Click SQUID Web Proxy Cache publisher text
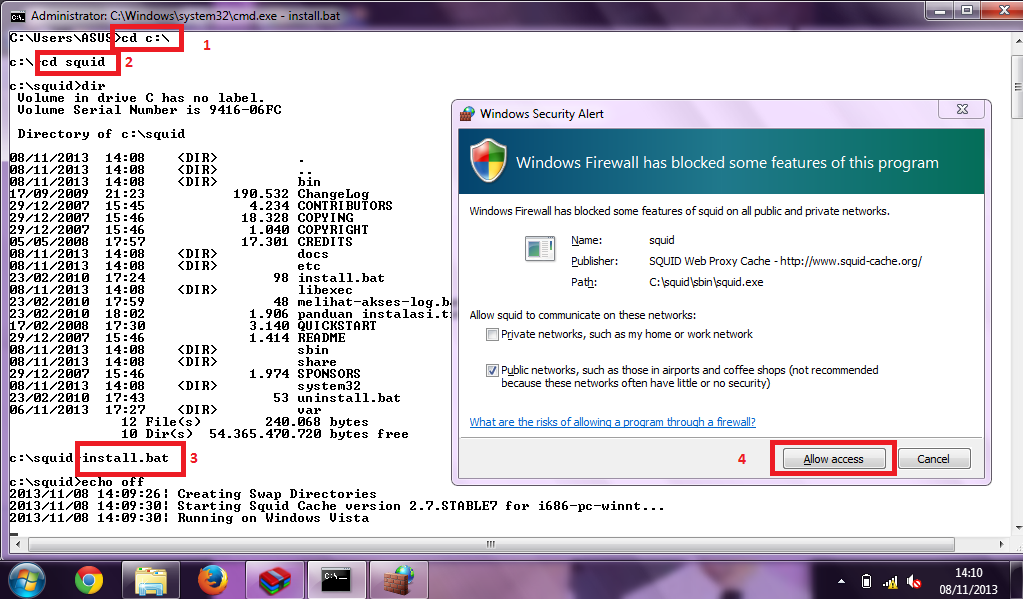The height and width of the screenshot is (599, 1023). (785, 261)
